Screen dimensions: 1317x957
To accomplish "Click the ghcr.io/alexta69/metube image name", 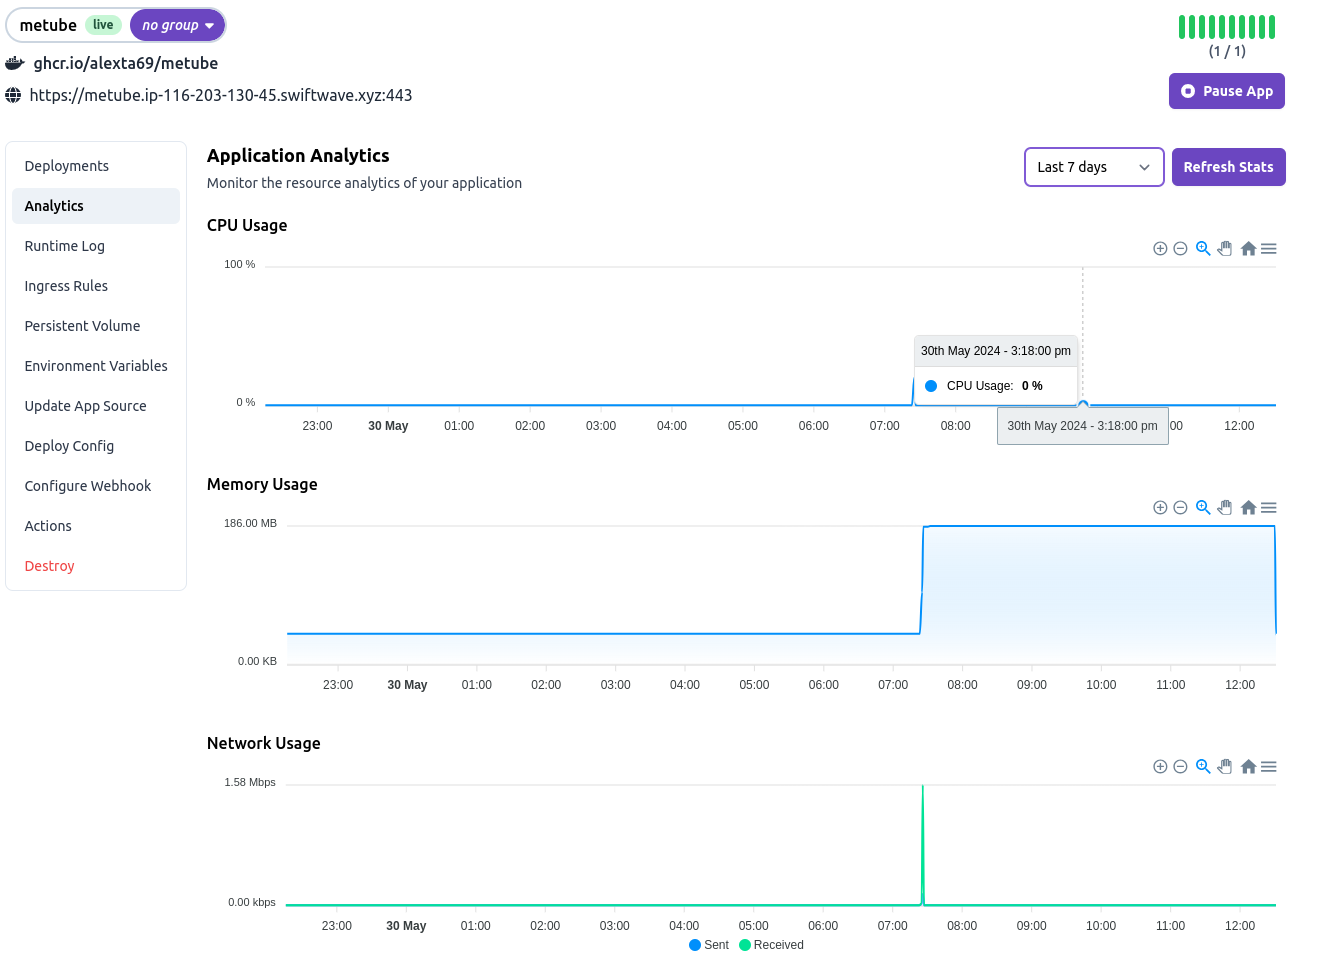I will click(126, 63).
